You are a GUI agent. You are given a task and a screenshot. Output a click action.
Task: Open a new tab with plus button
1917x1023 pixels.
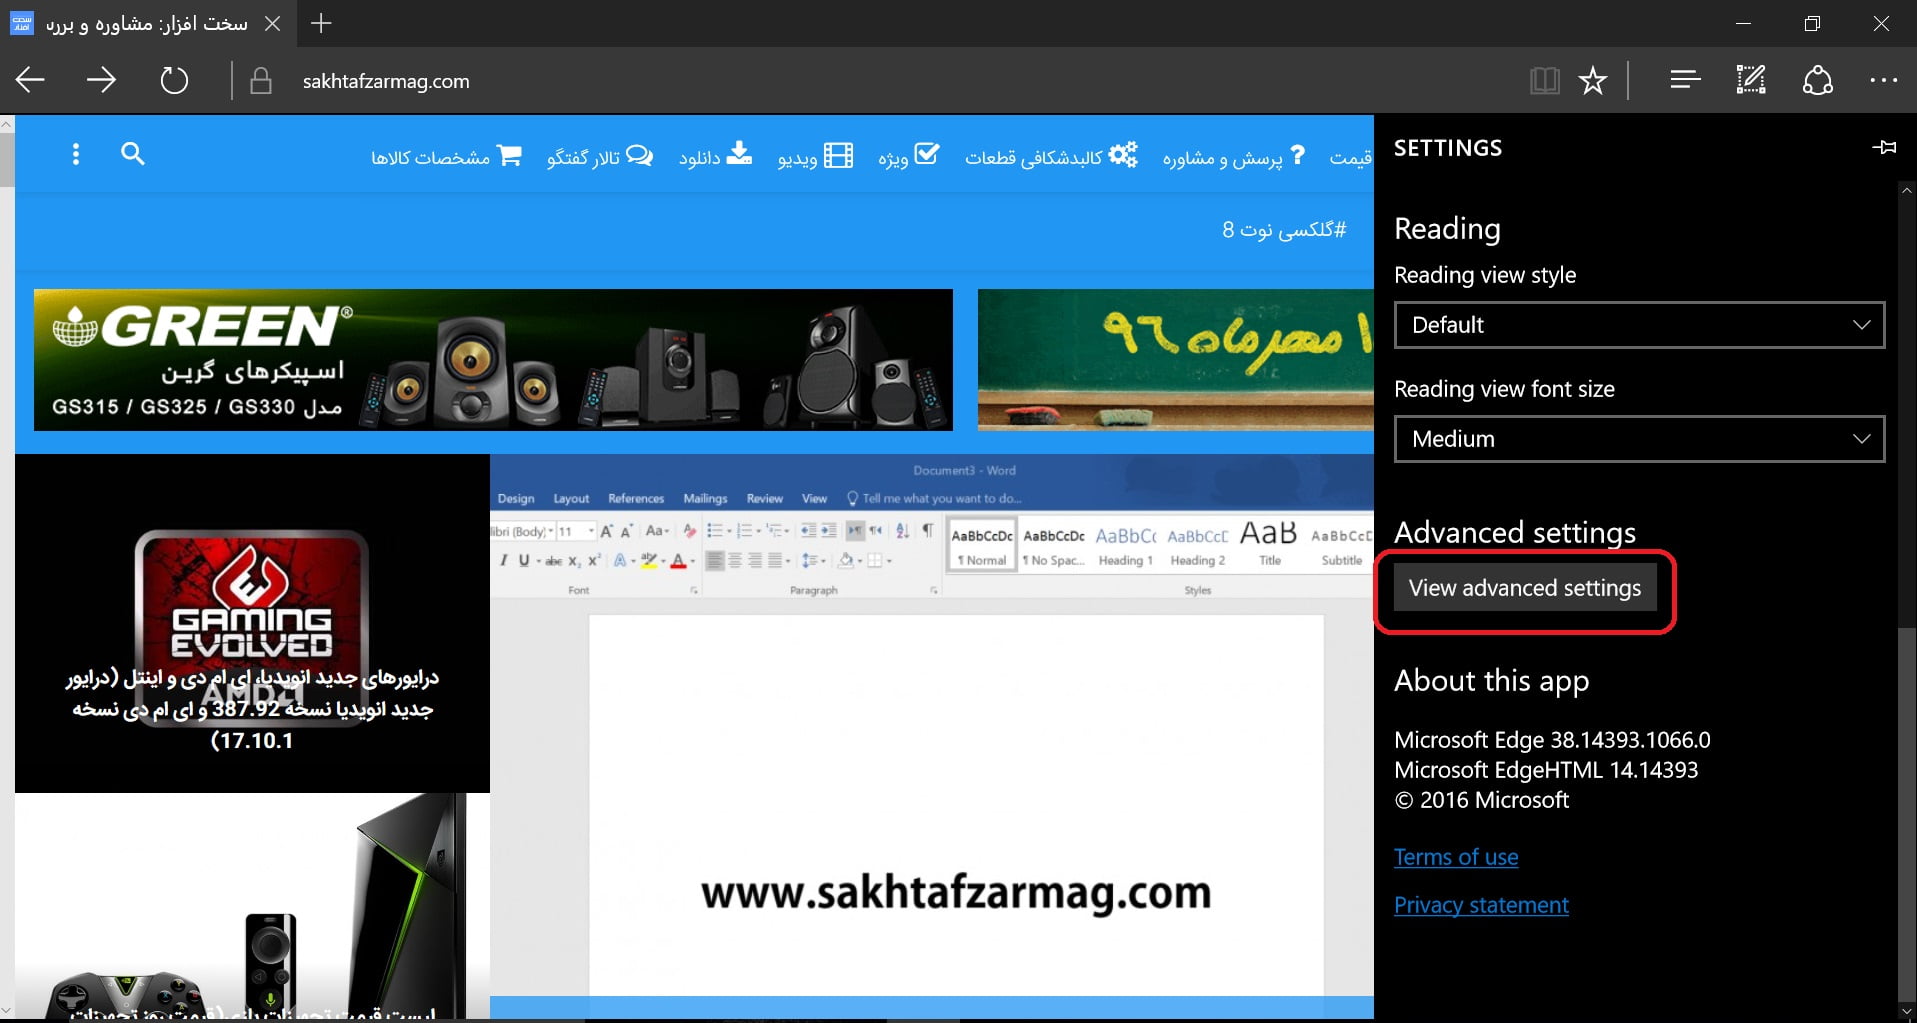tap(321, 23)
